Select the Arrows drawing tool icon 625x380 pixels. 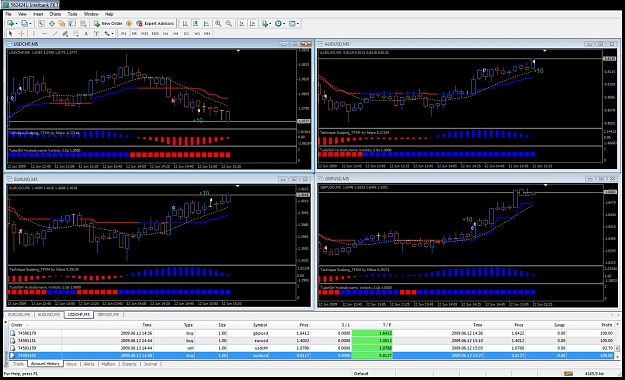click(x=107, y=34)
